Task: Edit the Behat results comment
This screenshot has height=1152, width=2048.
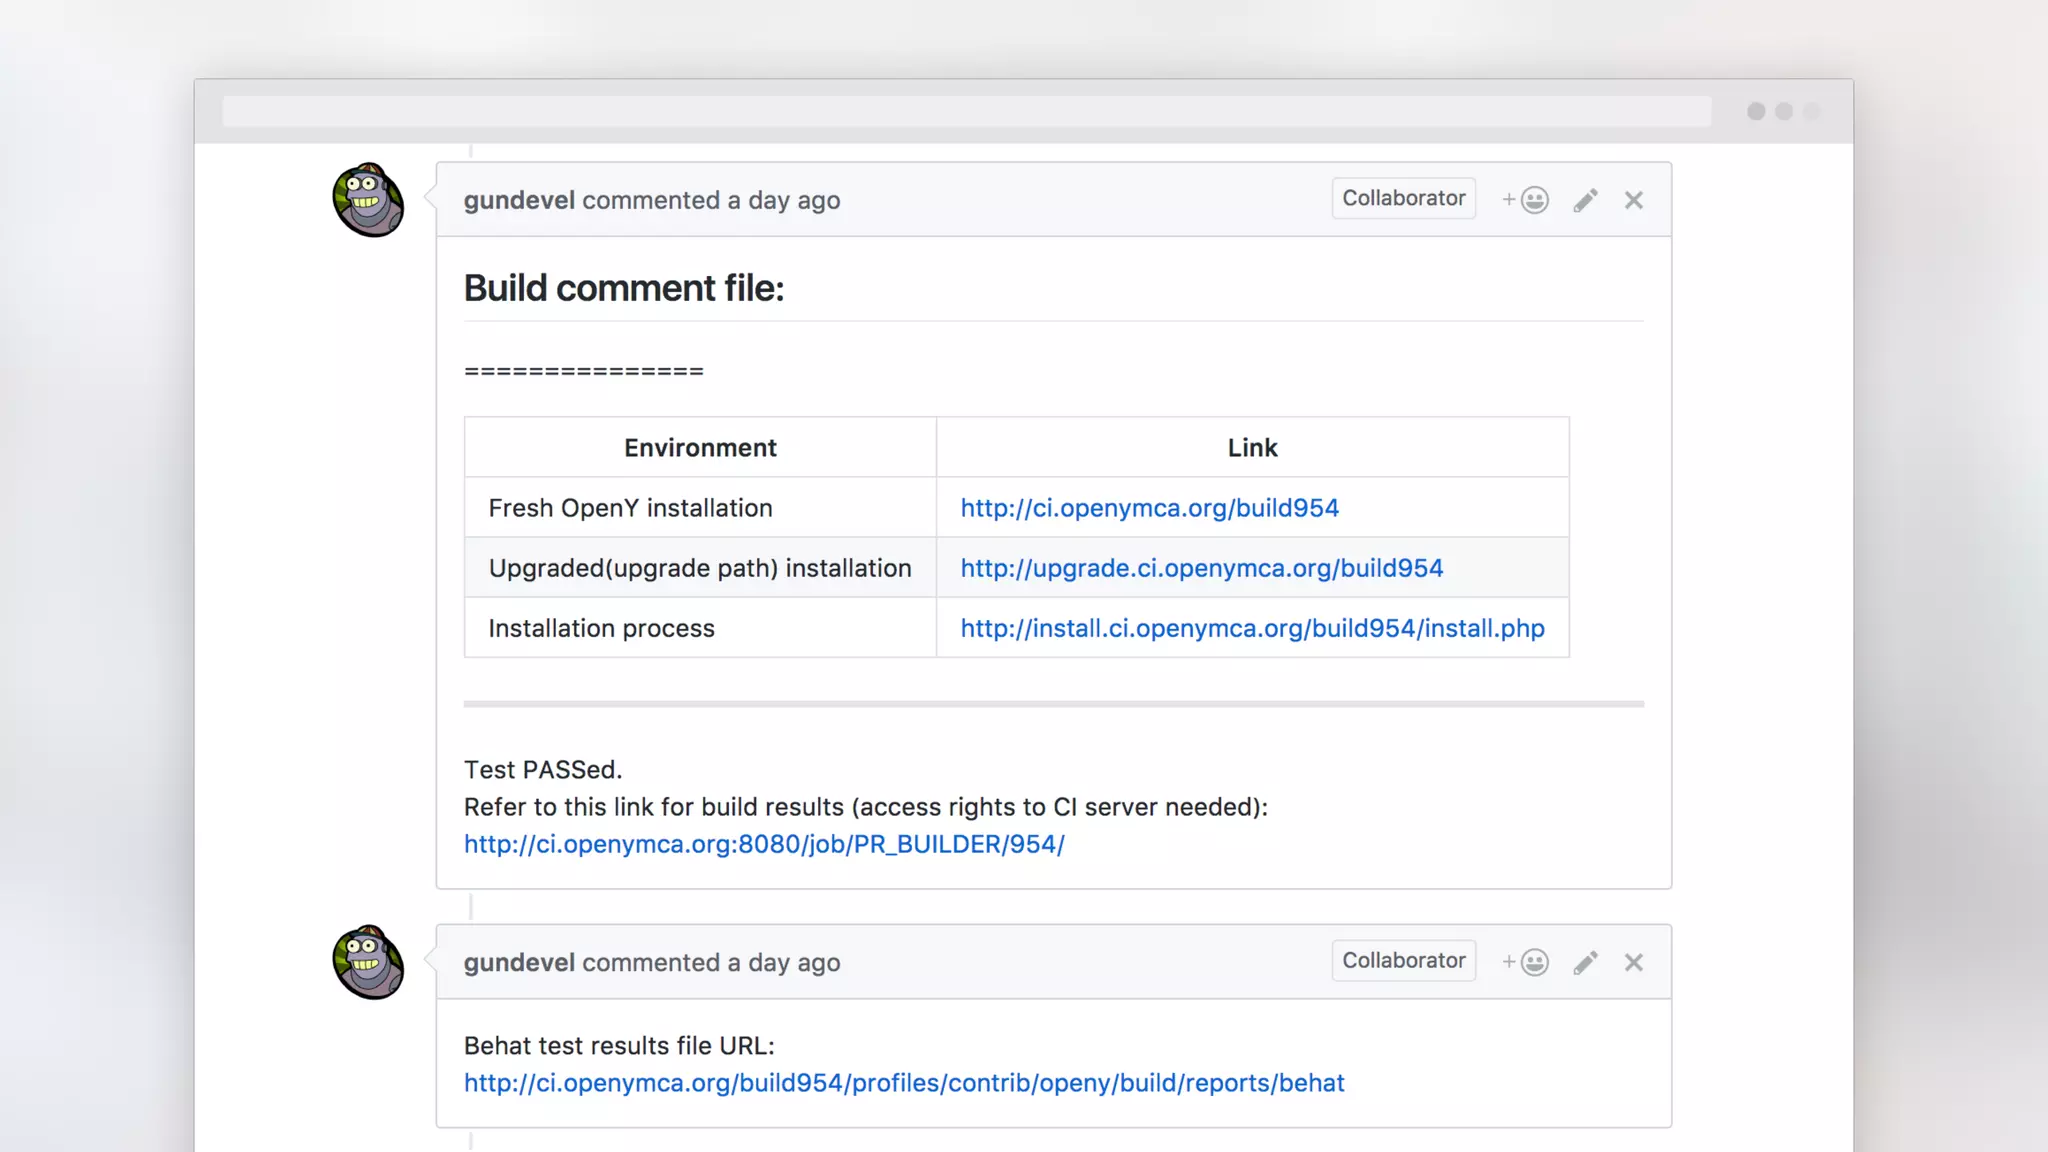Action: 1585,962
